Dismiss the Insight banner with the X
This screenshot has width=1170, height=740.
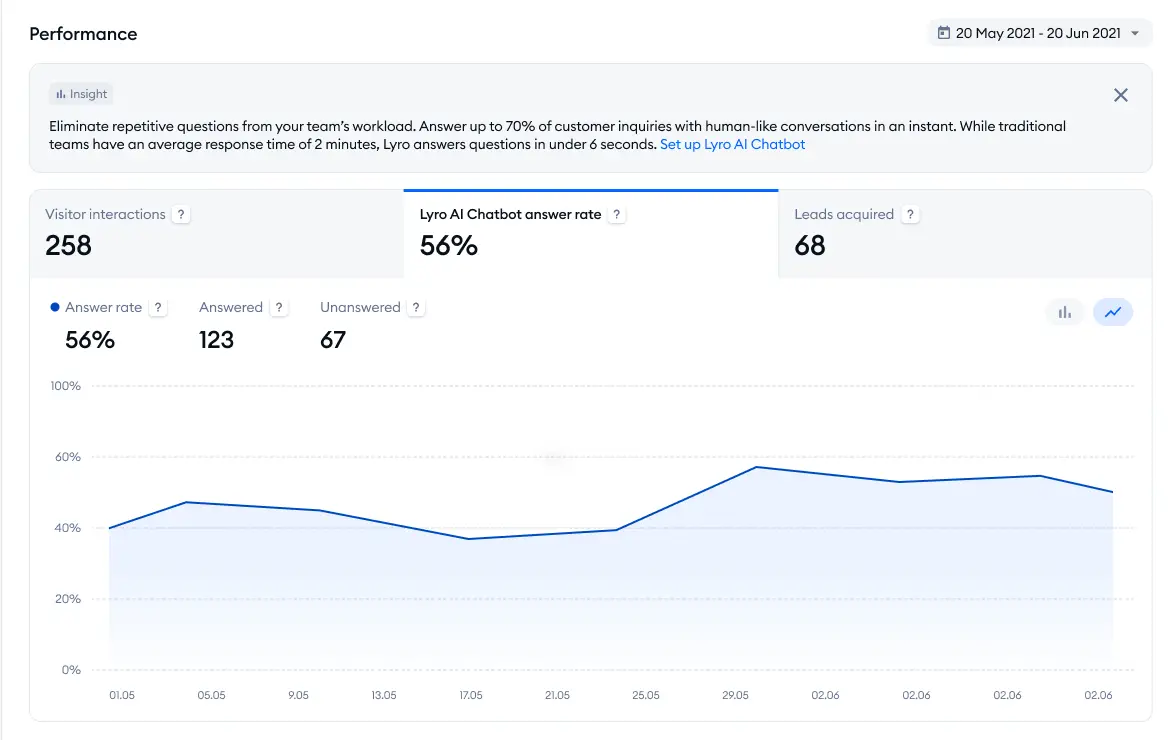[1120, 95]
